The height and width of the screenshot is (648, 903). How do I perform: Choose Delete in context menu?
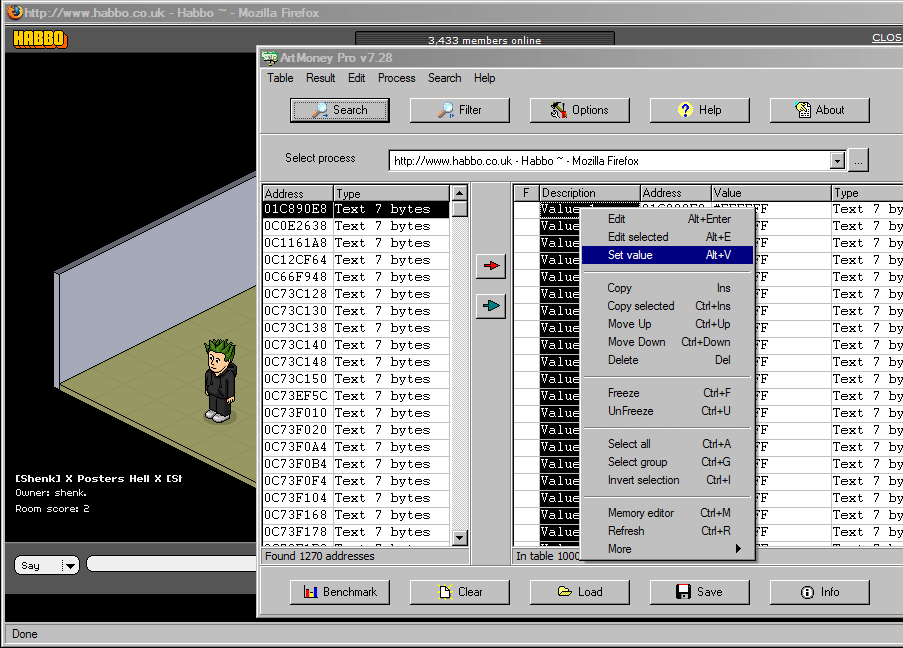pos(668,360)
